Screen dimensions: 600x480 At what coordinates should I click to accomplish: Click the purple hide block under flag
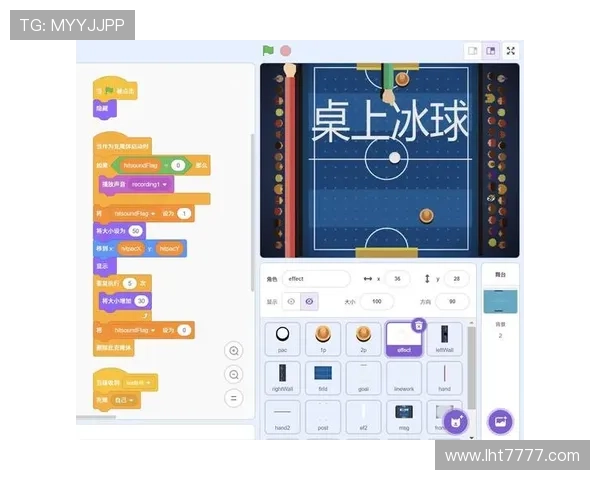[104, 109]
